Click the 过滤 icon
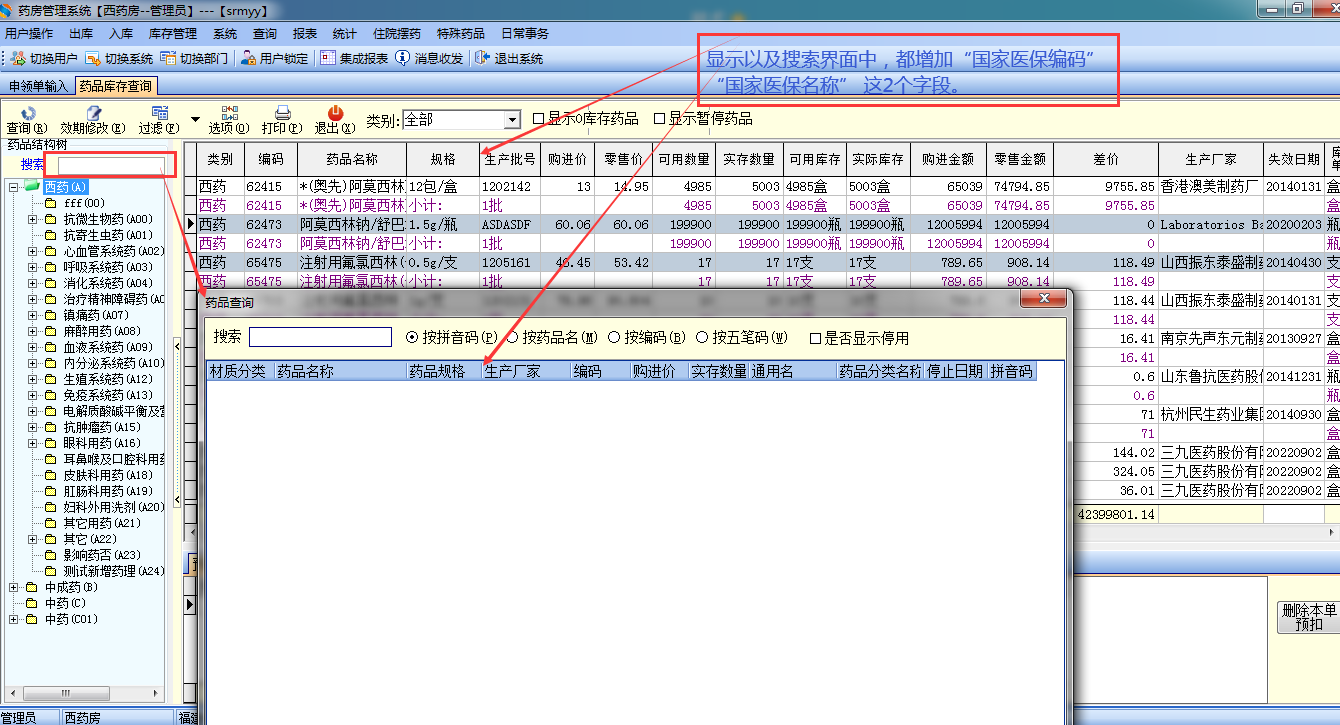The image size is (1340, 725). pyautogui.click(x=159, y=113)
